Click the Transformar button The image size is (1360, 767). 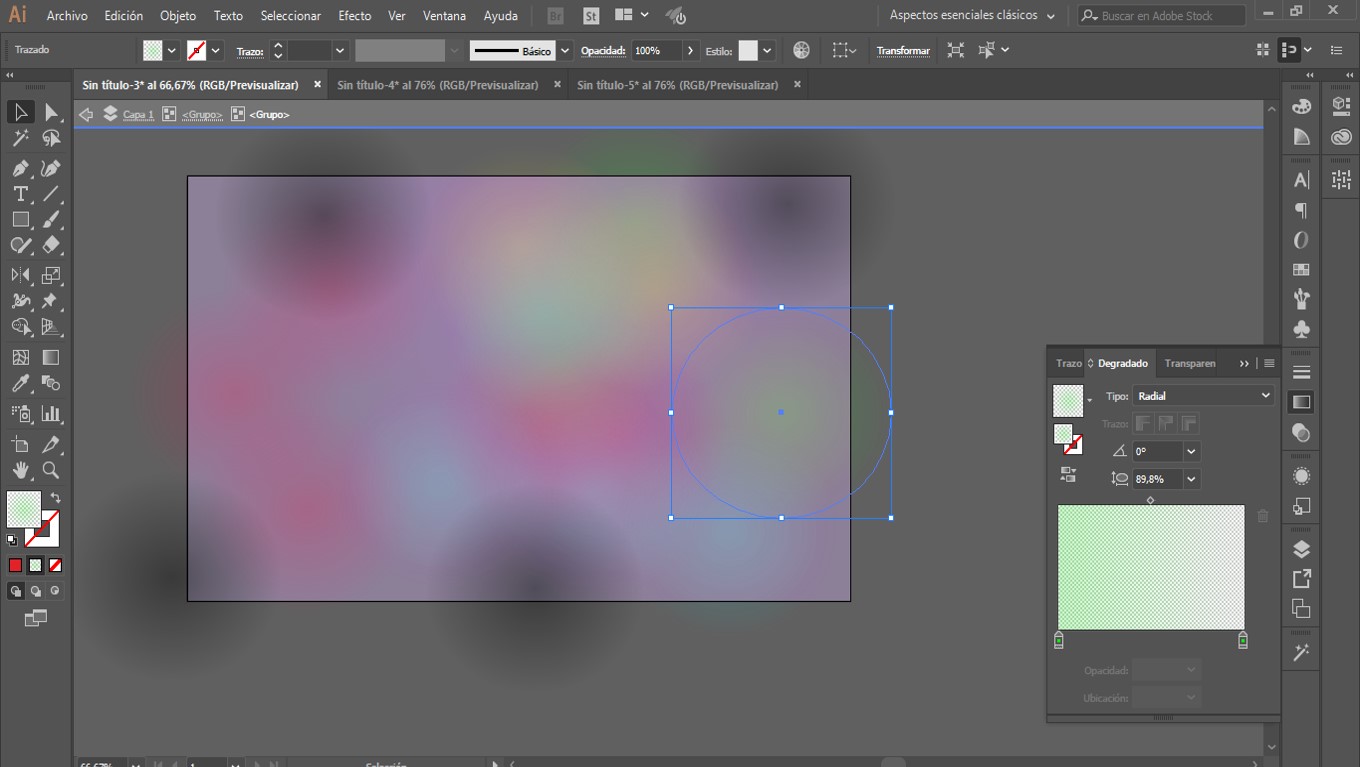coord(903,50)
